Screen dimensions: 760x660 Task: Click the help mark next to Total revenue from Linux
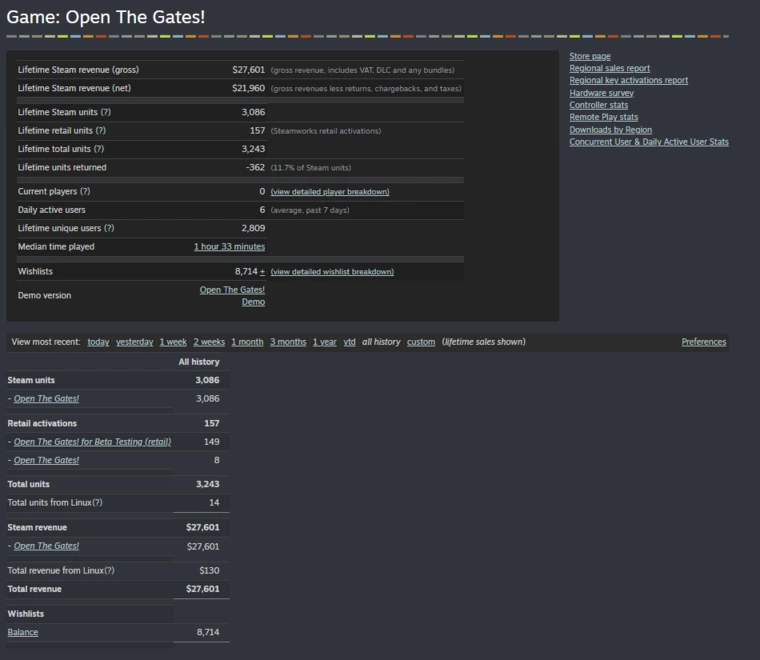point(110,571)
